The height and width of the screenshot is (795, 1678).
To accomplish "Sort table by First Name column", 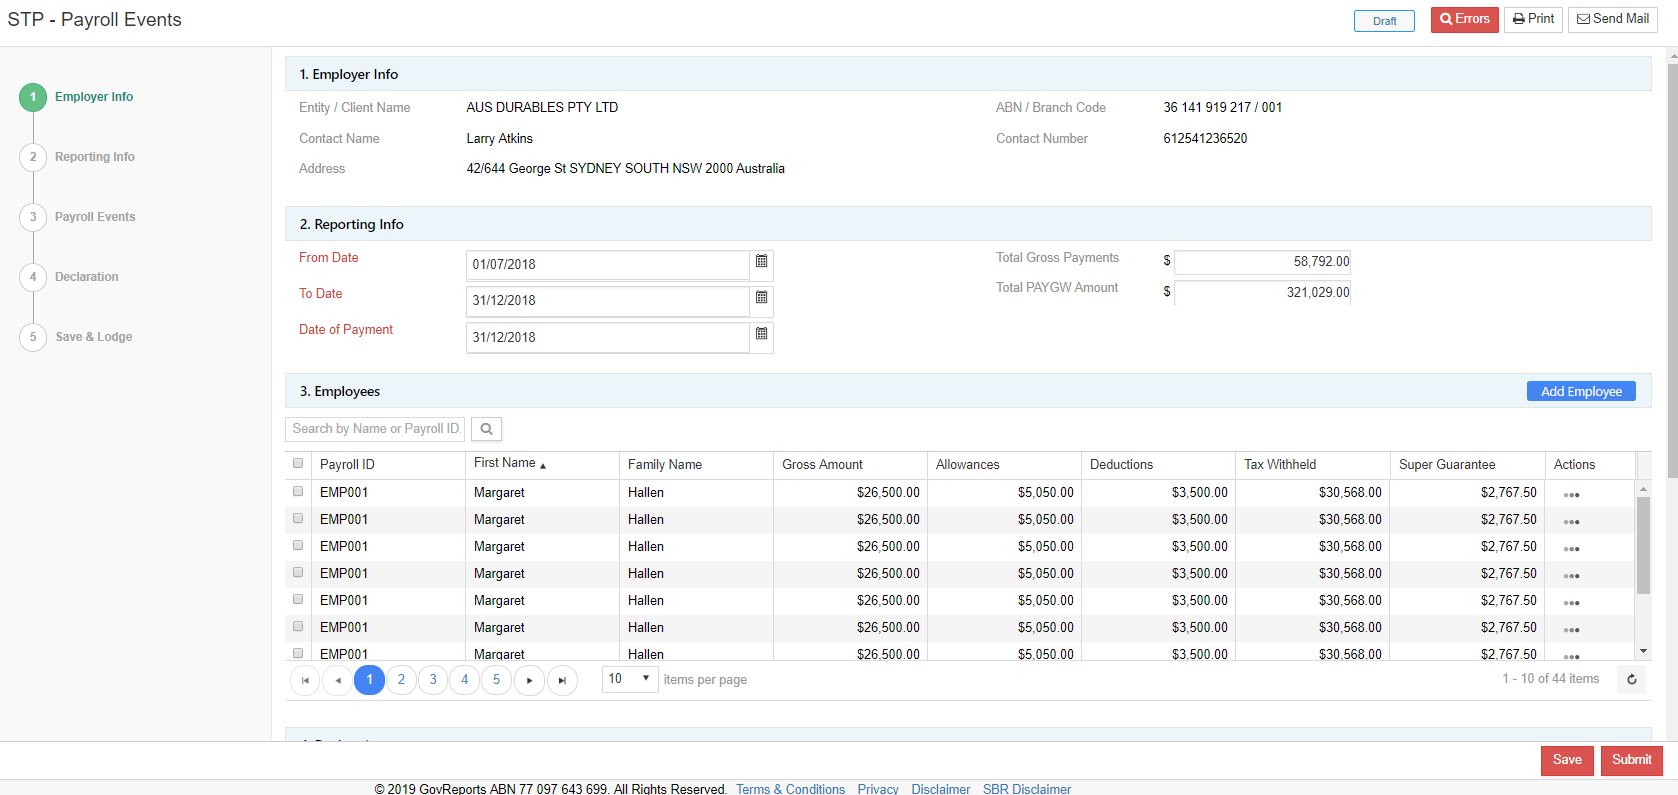I will pos(505,464).
